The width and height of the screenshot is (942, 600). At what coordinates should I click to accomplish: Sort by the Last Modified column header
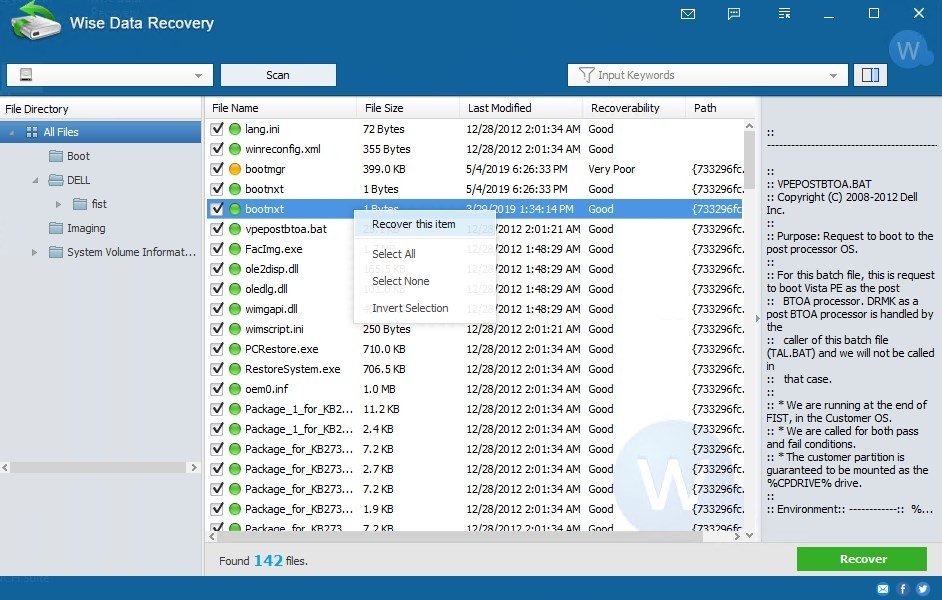tap(520, 108)
